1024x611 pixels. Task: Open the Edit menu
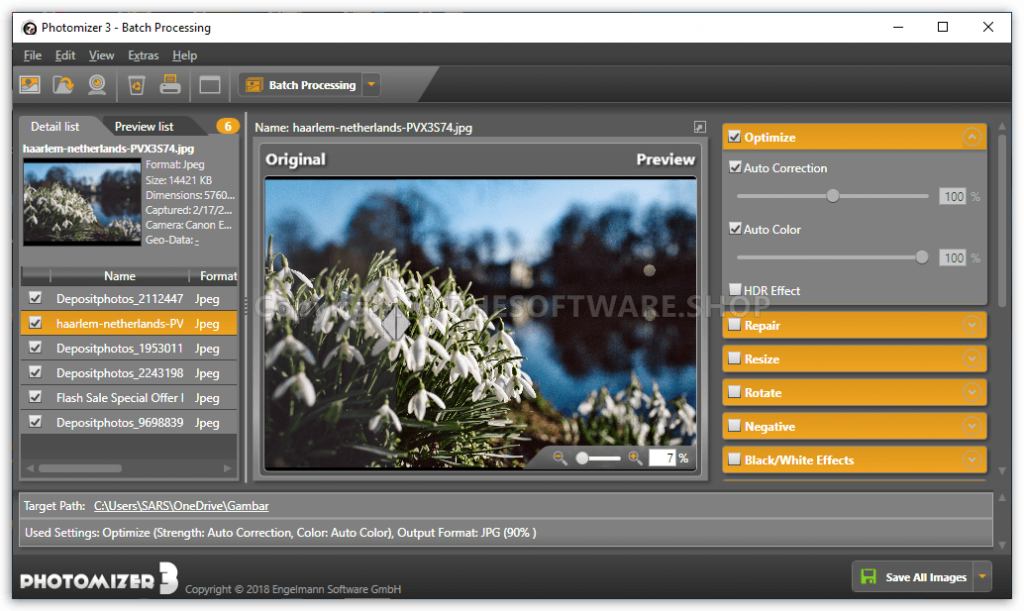click(x=65, y=55)
